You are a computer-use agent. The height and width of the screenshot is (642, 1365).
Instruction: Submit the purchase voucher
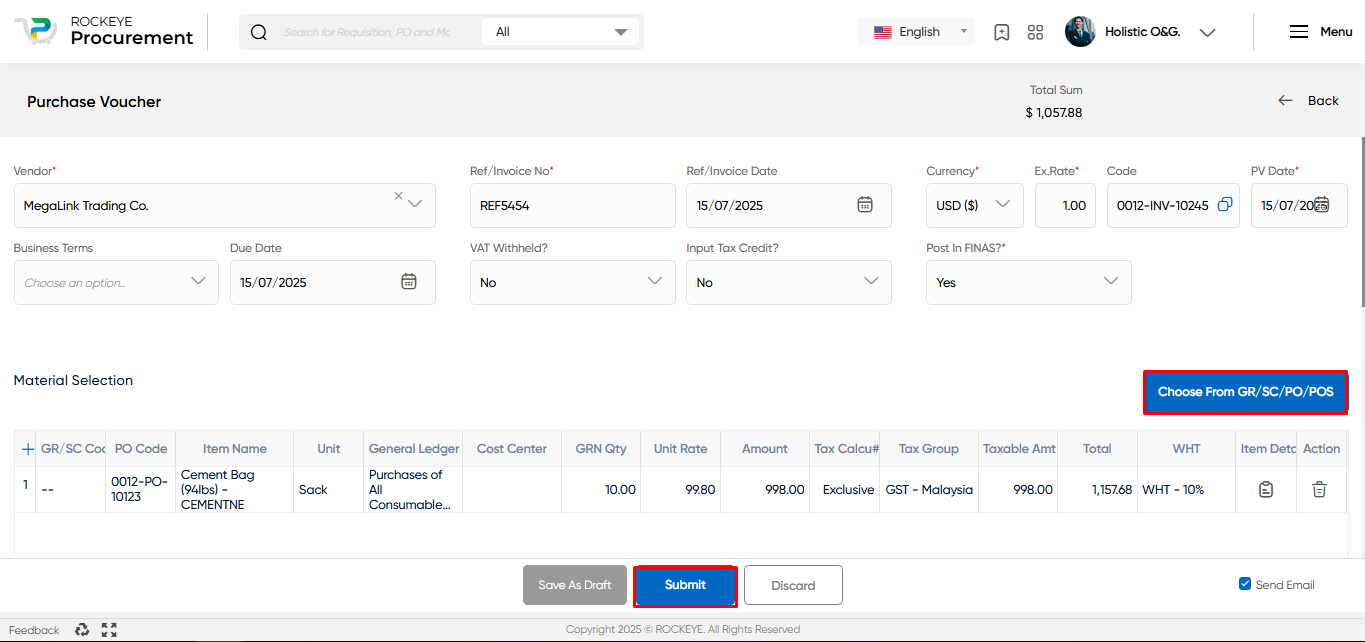[x=685, y=585]
